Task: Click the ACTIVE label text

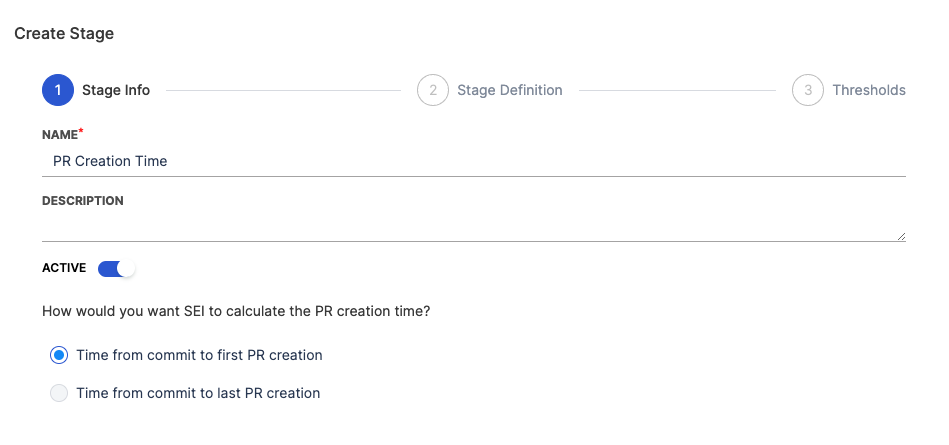Action: coord(64,268)
